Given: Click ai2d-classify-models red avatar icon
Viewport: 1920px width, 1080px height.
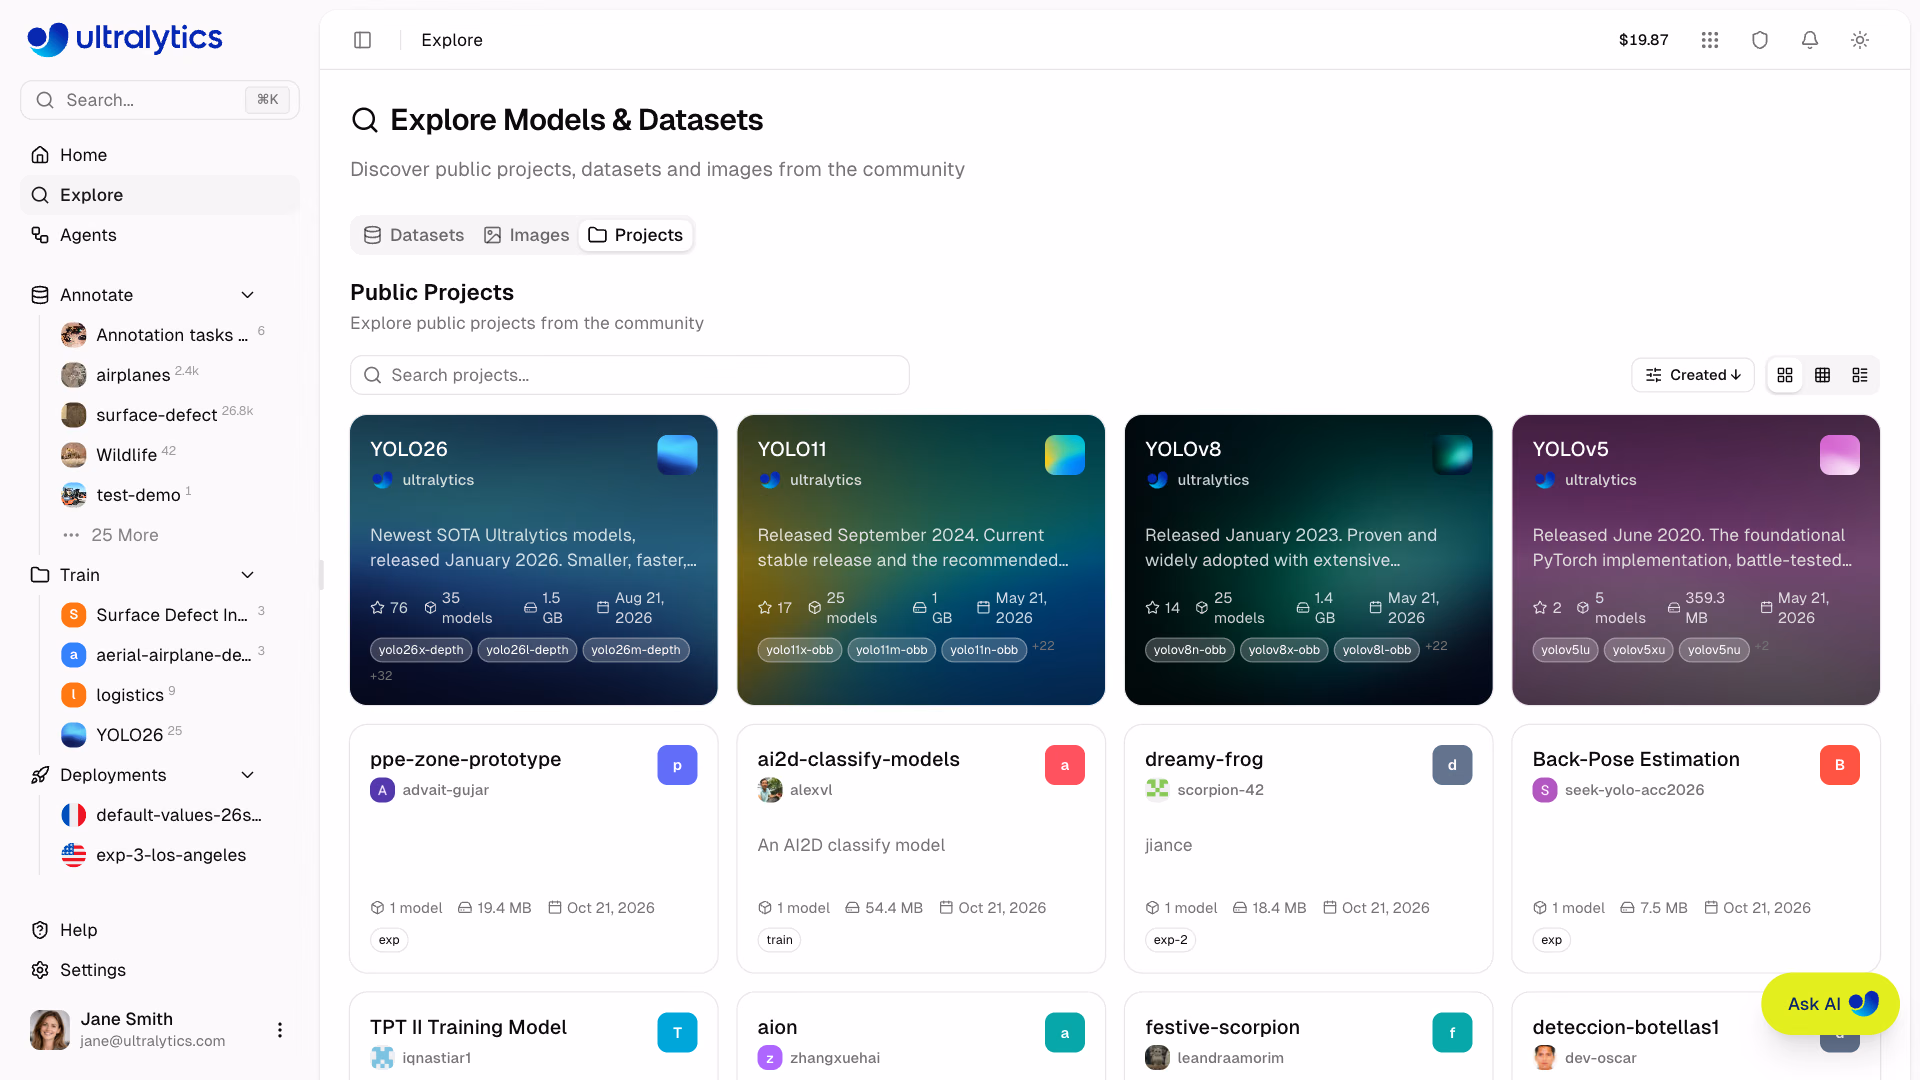Looking at the screenshot, I should [1065, 765].
